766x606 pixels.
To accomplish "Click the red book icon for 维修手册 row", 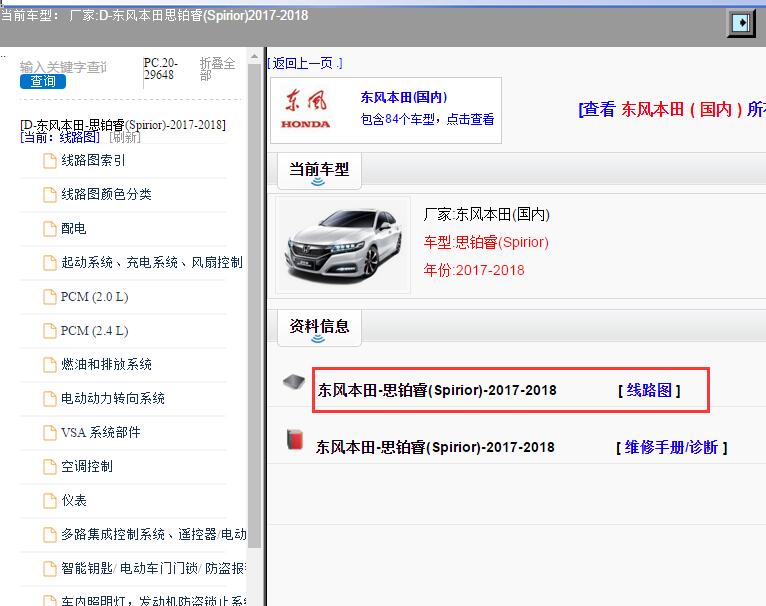I will (x=295, y=439).
